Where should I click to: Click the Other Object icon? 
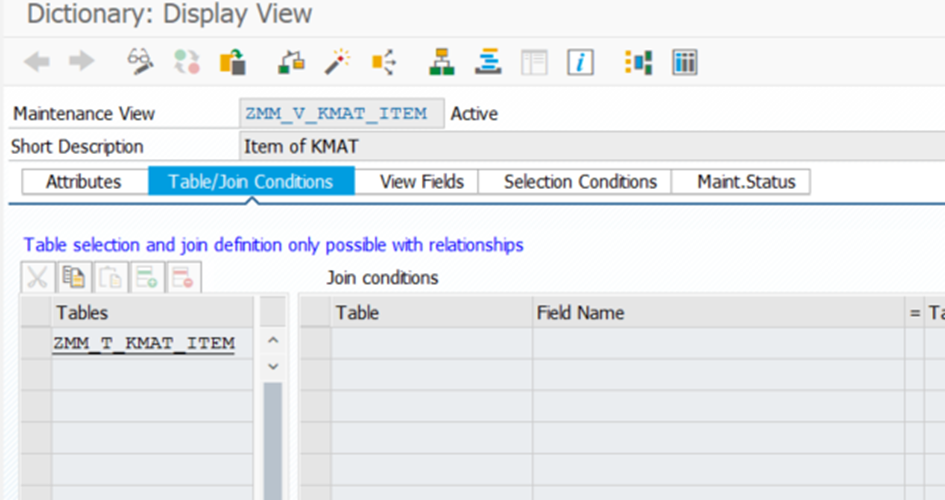[x=233, y=62]
